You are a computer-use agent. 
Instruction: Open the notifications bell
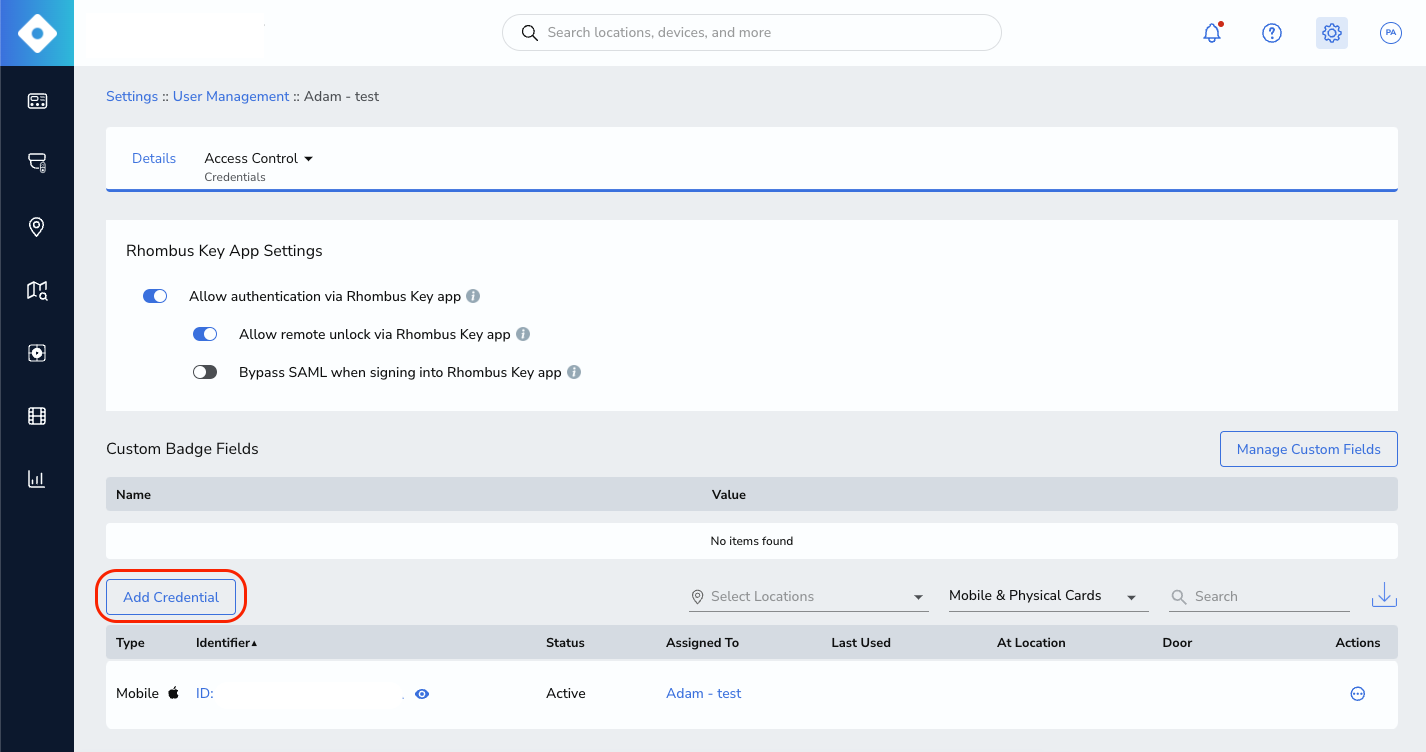1212,33
